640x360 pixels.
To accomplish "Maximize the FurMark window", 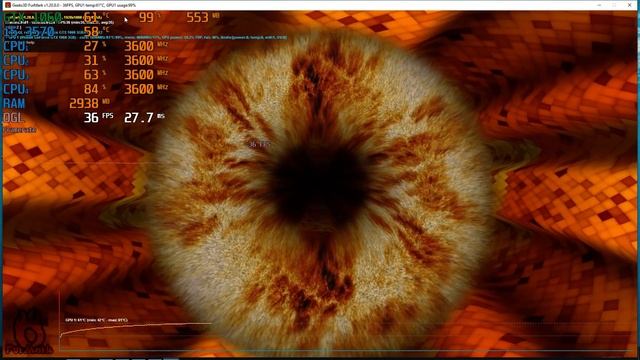I will pos(614,5).
